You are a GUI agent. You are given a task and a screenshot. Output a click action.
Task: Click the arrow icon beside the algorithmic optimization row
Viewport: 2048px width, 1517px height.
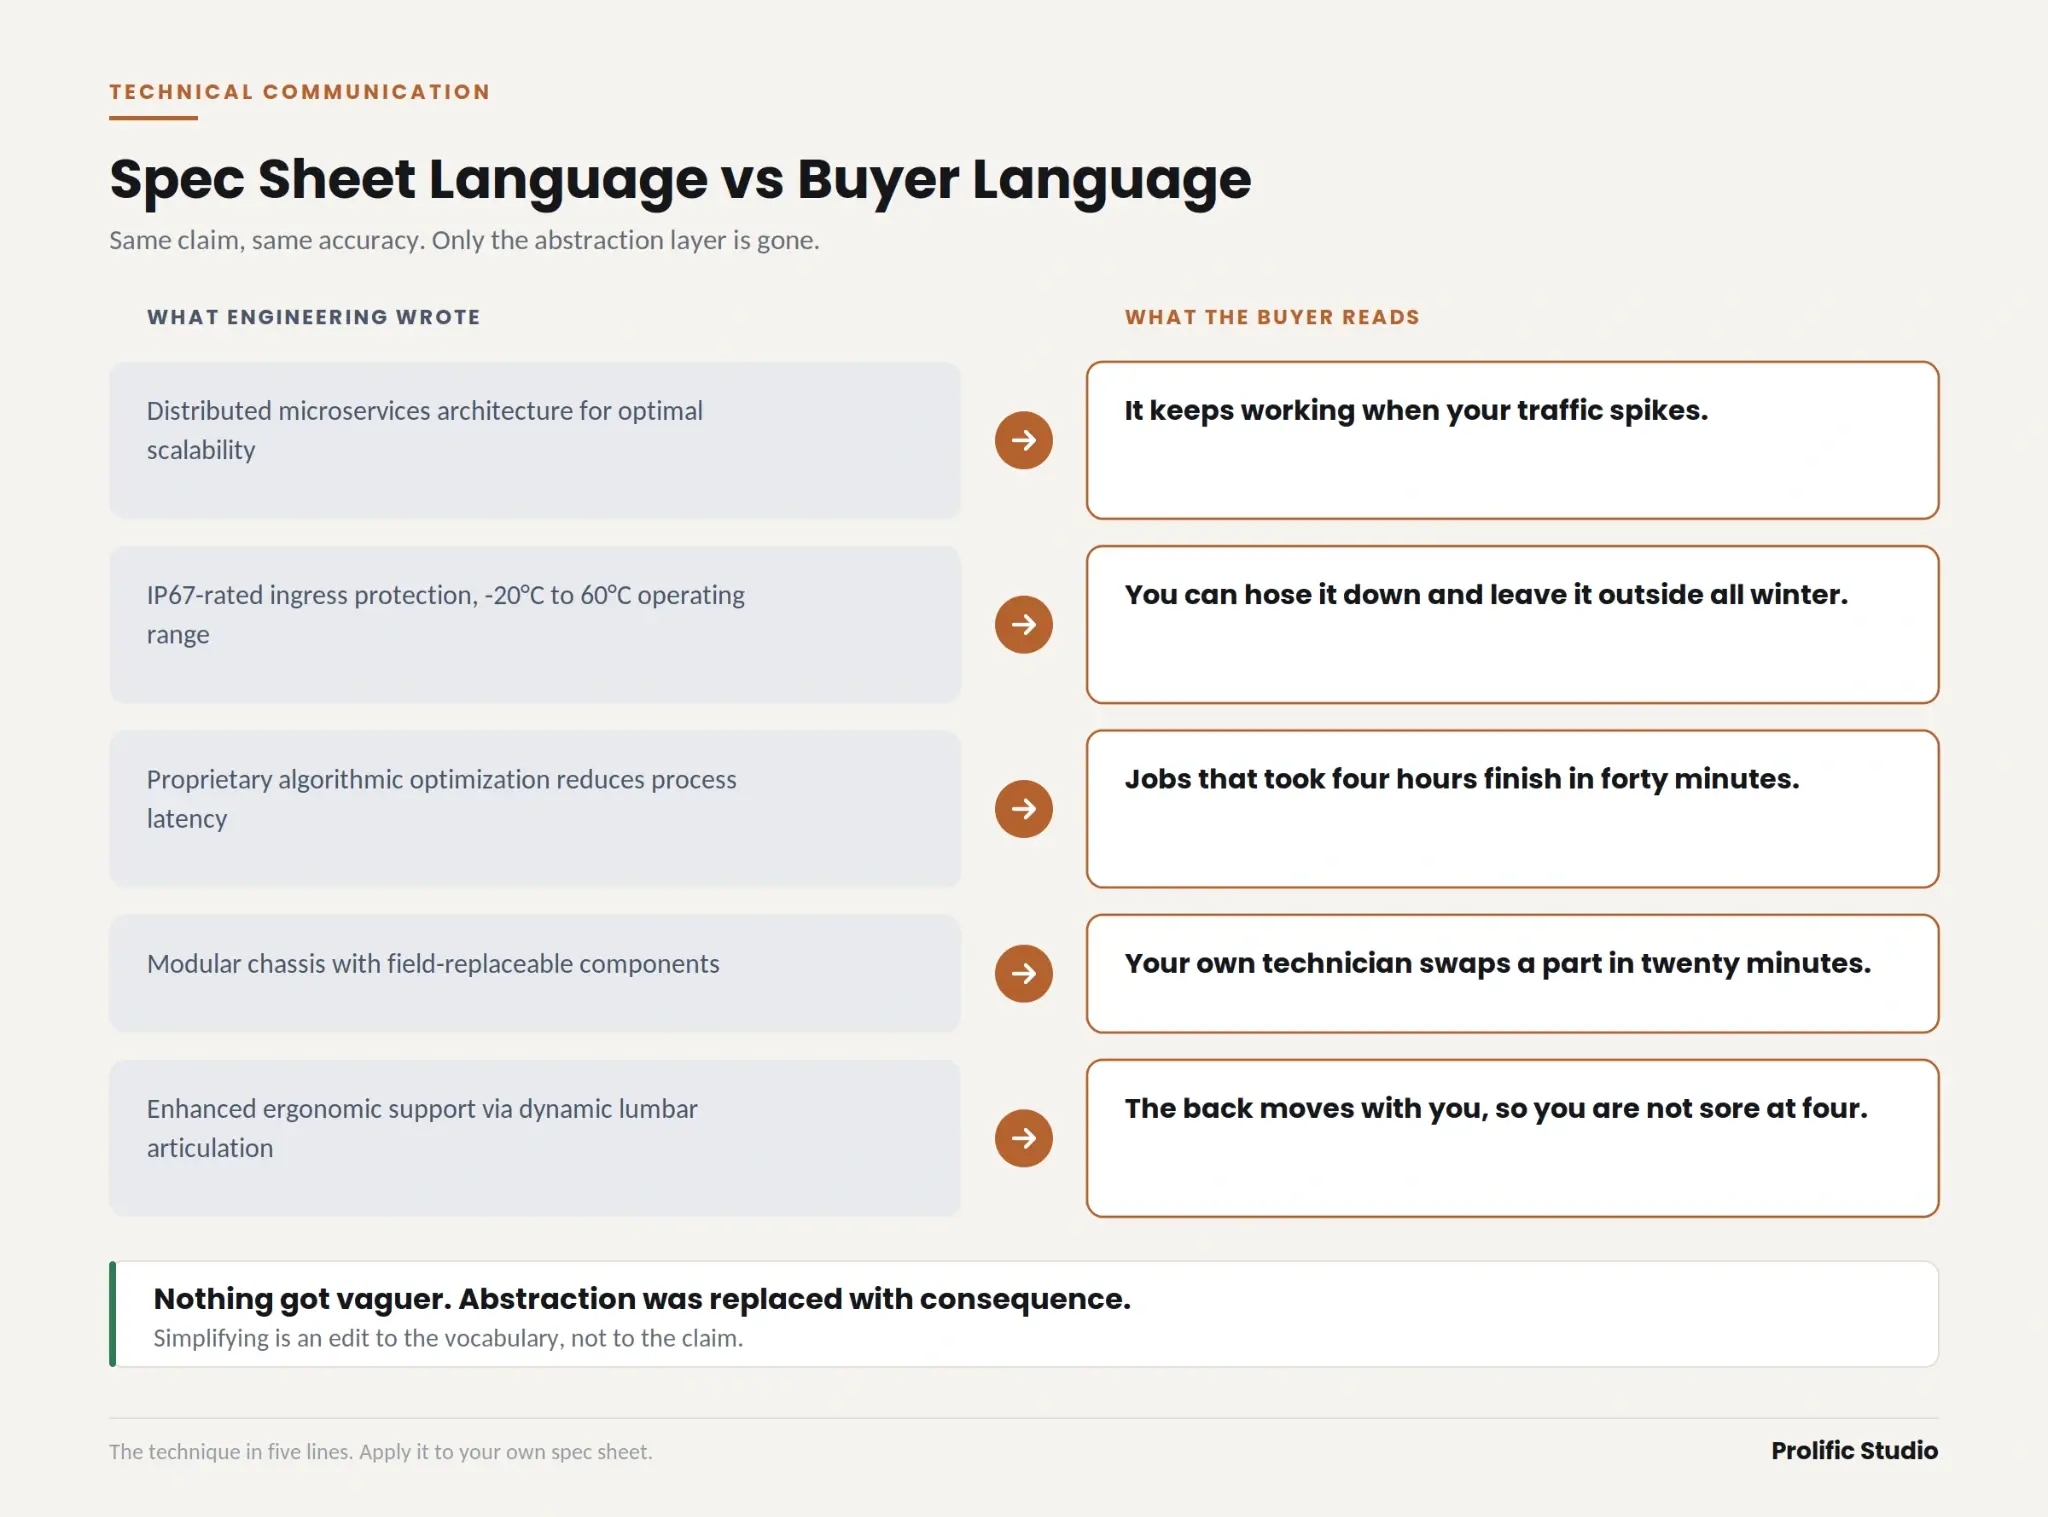[1023, 809]
